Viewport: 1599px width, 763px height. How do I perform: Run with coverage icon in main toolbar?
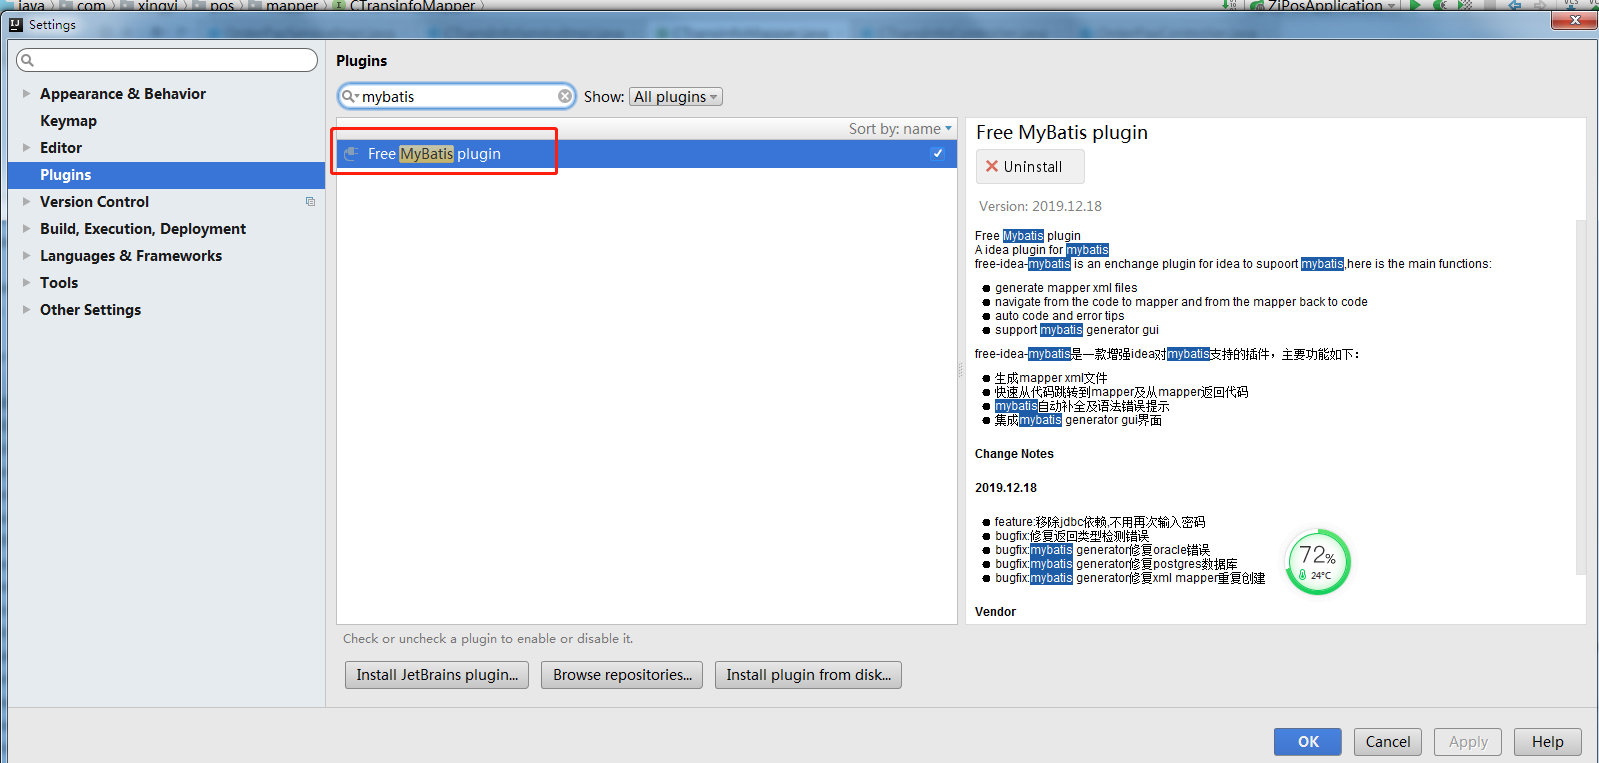tap(1465, 5)
